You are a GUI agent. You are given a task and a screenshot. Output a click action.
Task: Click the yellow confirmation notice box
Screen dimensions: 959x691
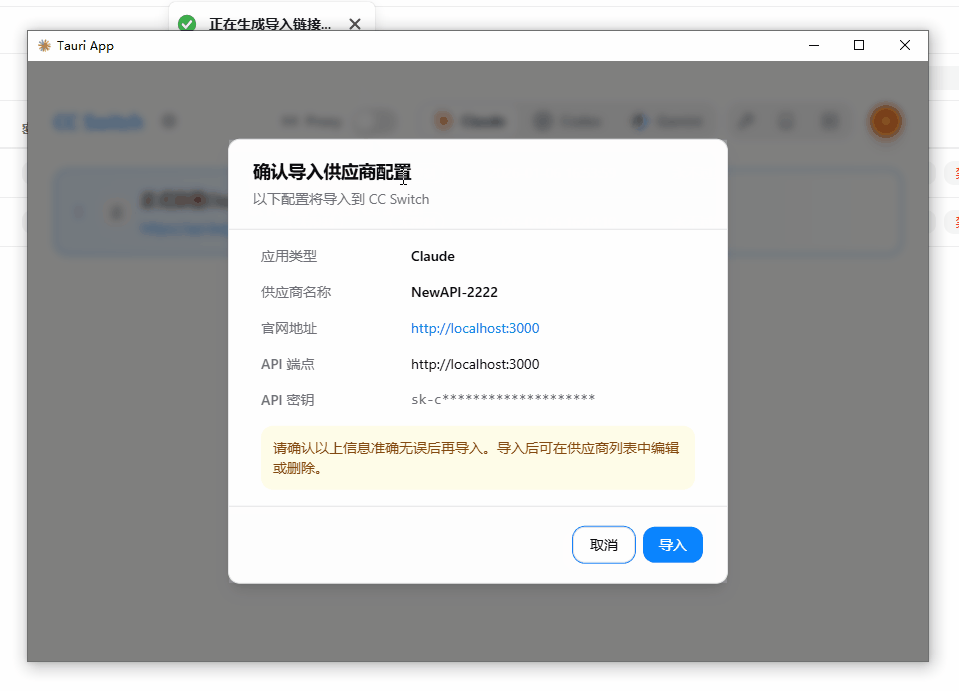pyautogui.click(x=477, y=458)
